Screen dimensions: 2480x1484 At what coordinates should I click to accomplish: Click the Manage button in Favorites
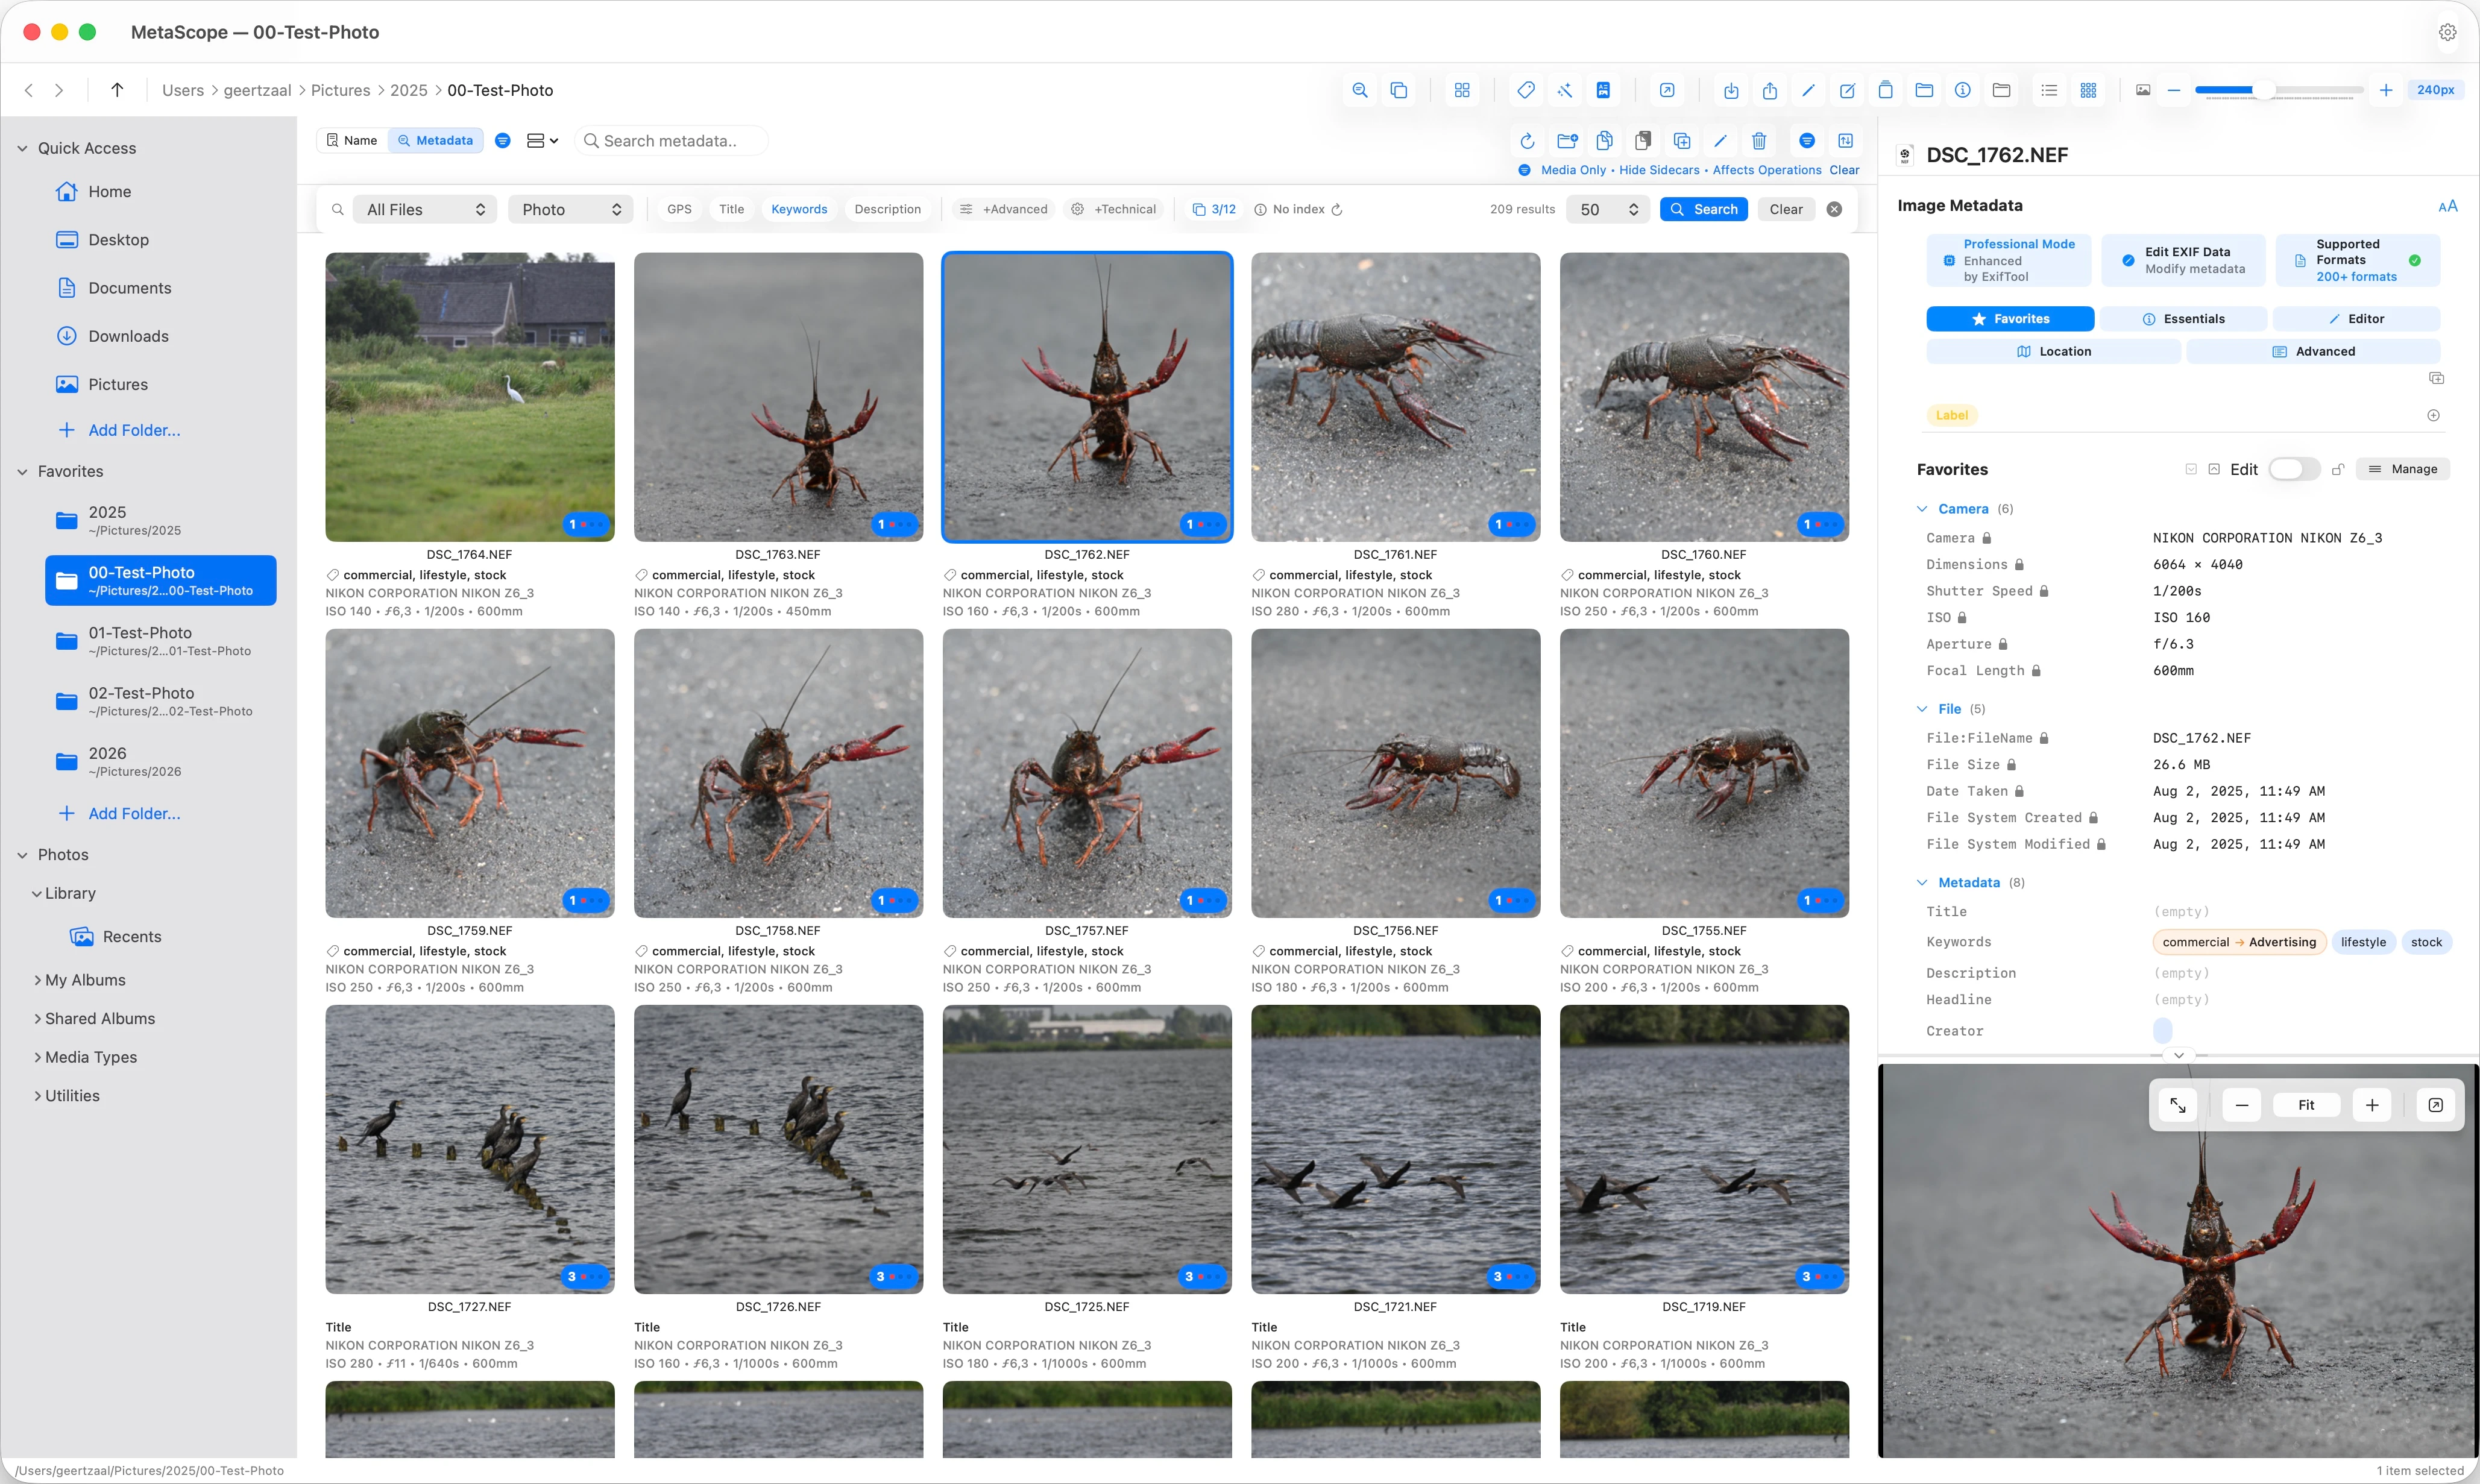(x=2403, y=469)
